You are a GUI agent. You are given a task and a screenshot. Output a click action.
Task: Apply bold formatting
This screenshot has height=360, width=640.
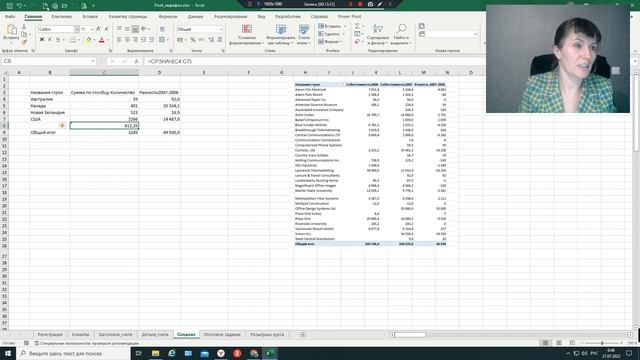tap(42, 40)
